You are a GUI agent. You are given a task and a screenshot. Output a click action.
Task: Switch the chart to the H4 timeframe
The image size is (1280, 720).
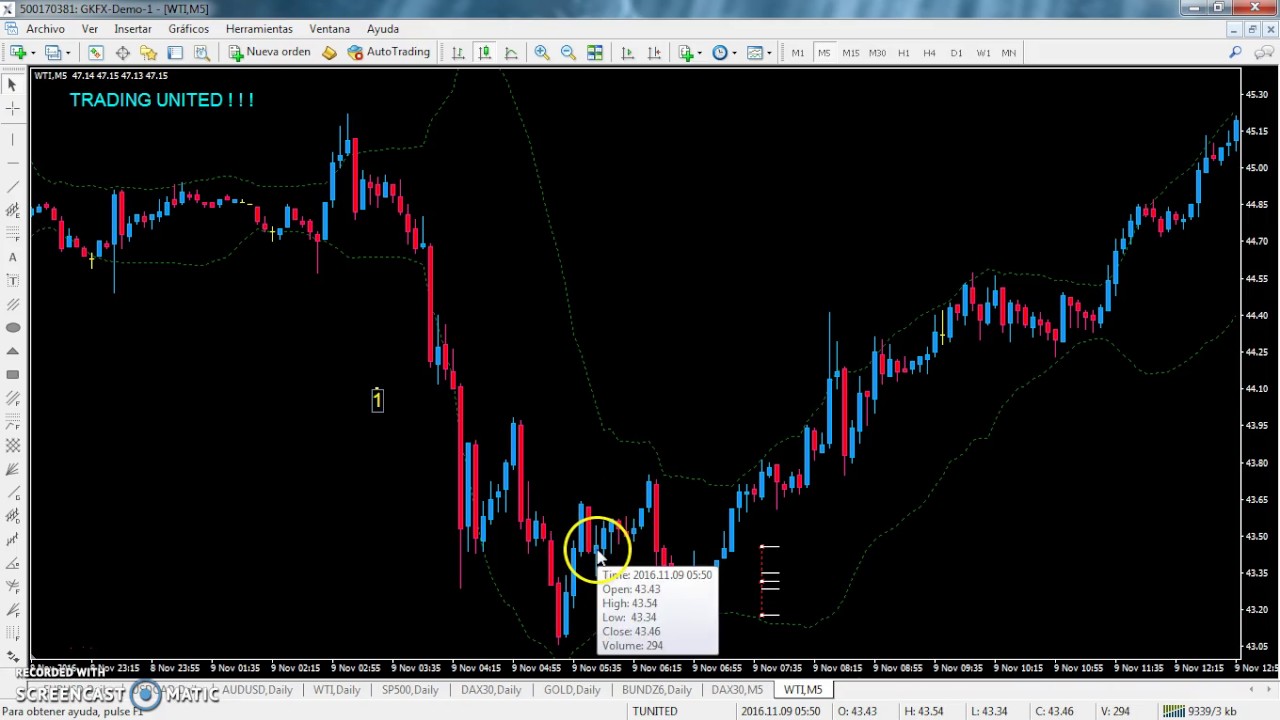coord(929,53)
